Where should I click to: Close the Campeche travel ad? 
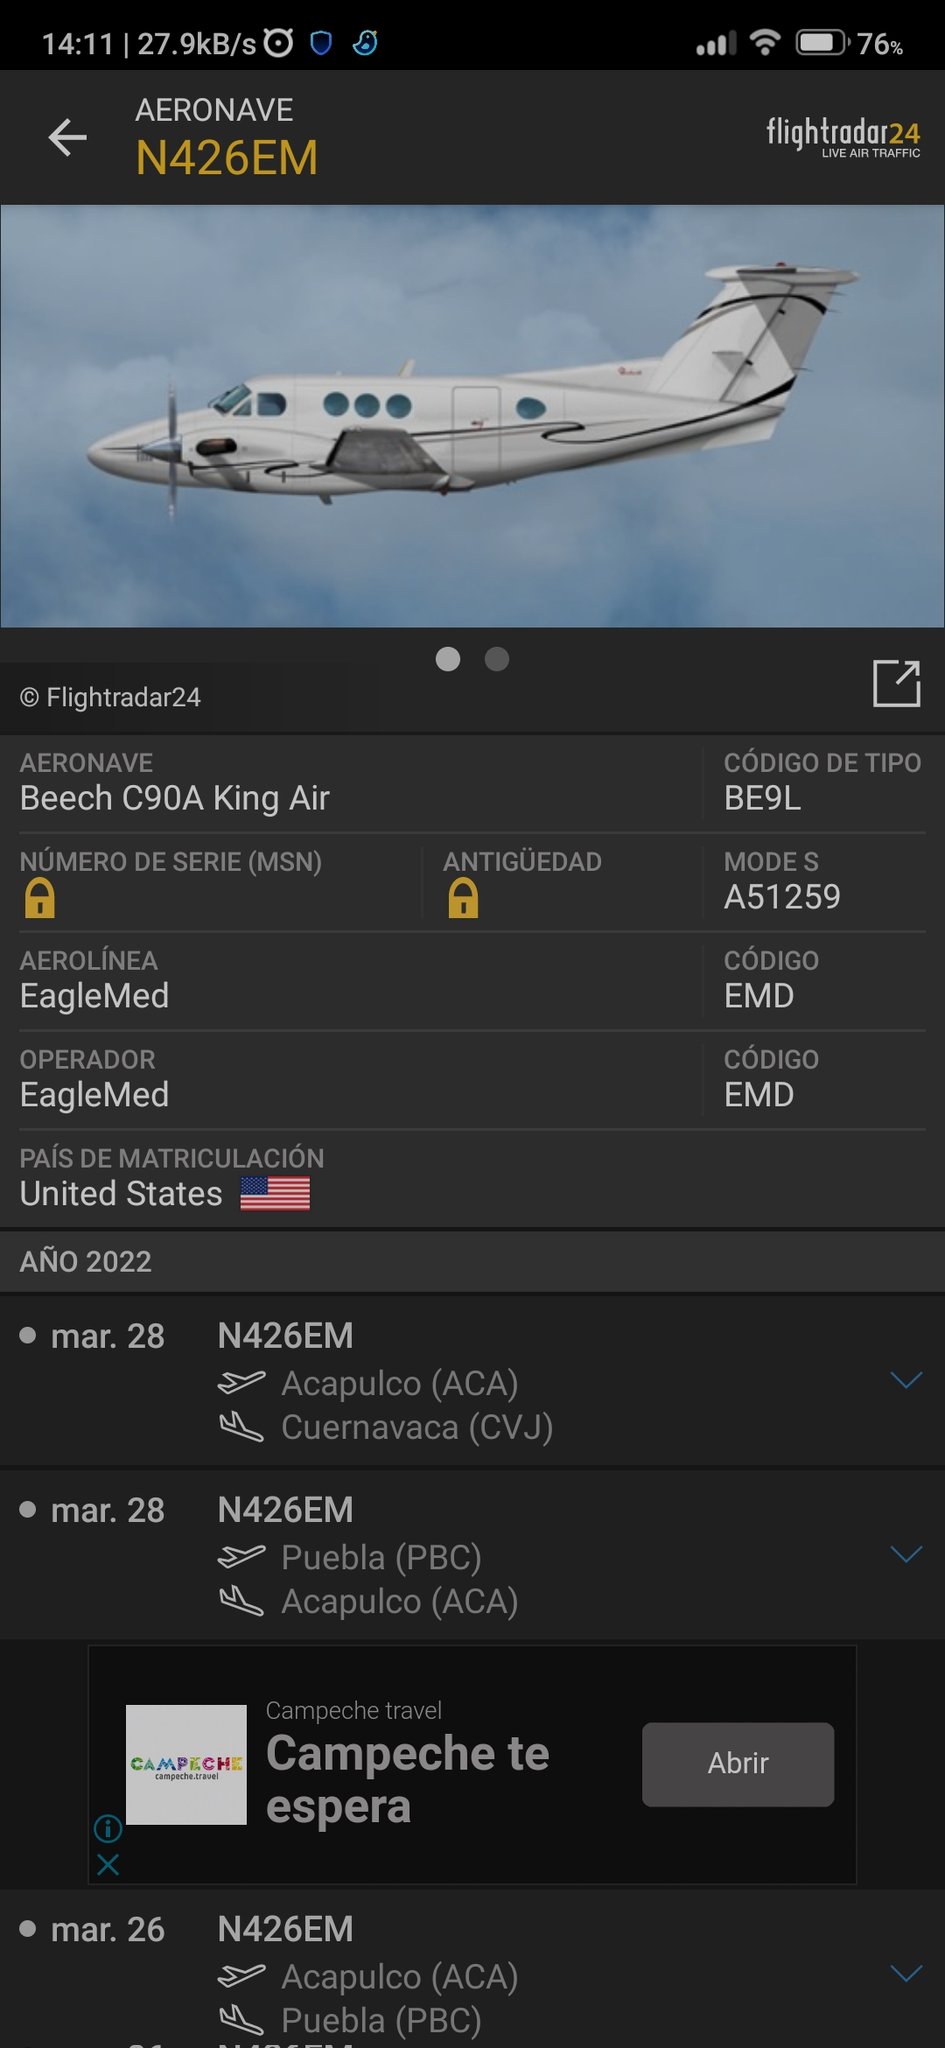108,1864
